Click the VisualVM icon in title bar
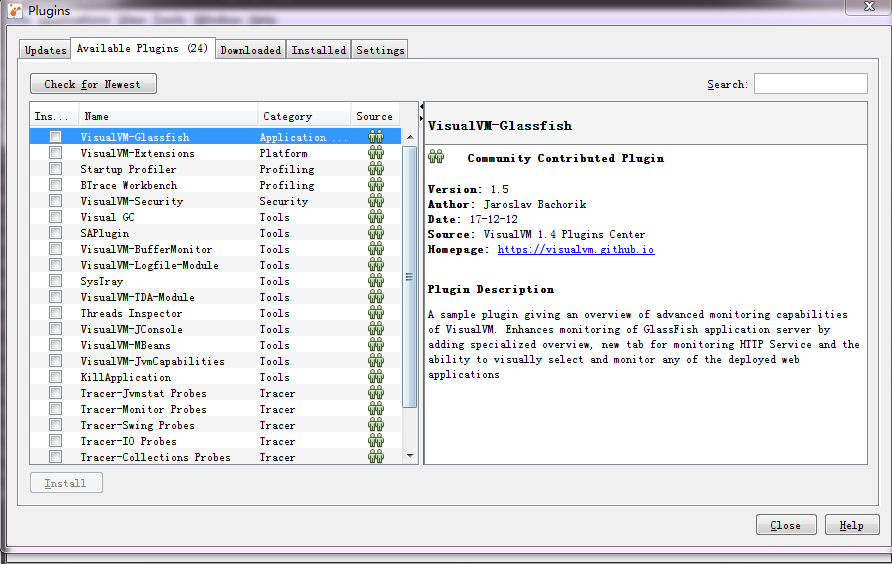The height and width of the screenshot is (564, 892). click(x=14, y=11)
